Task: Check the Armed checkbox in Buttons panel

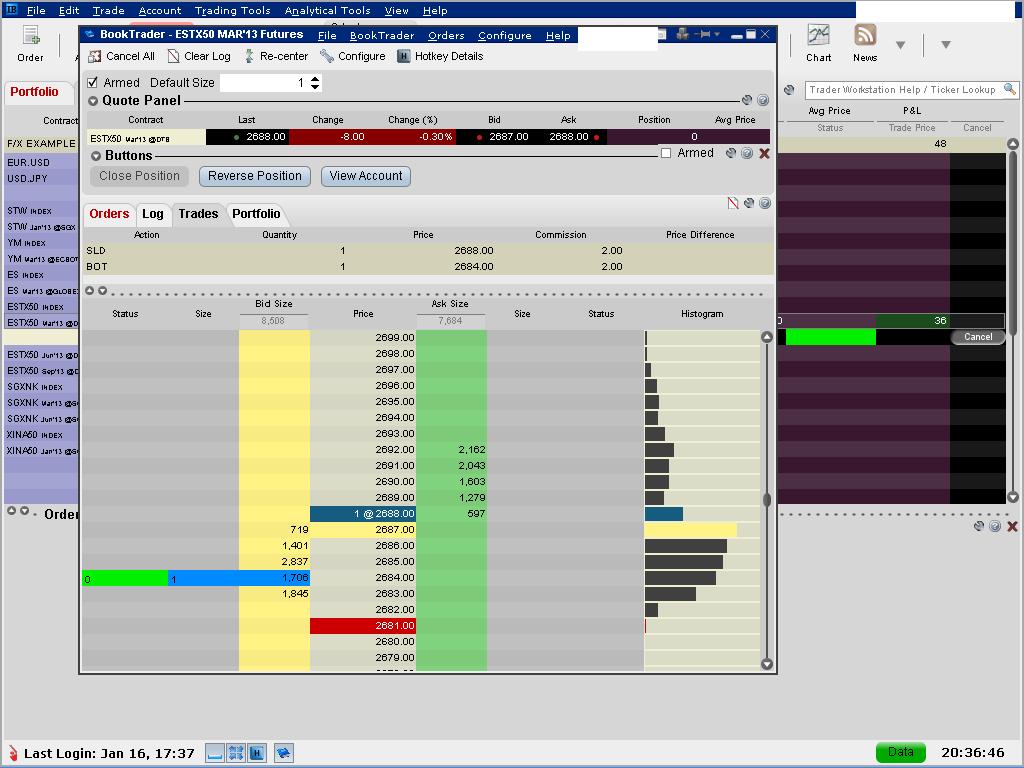Action: tap(665, 153)
